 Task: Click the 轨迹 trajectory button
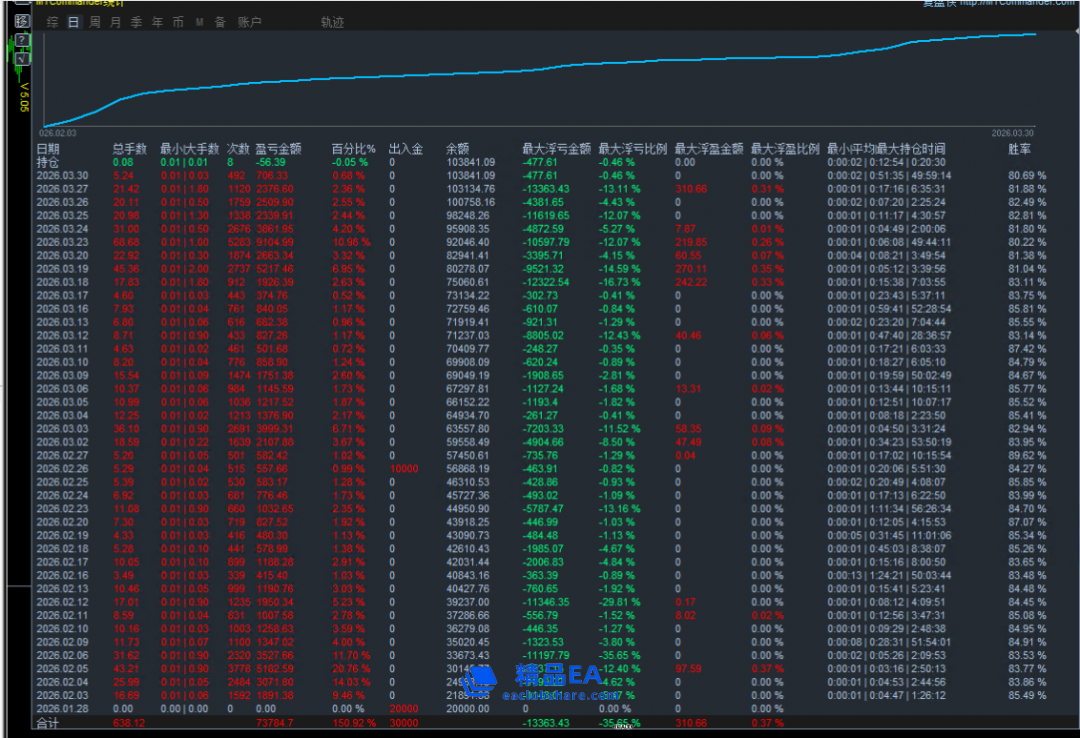click(331, 21)
